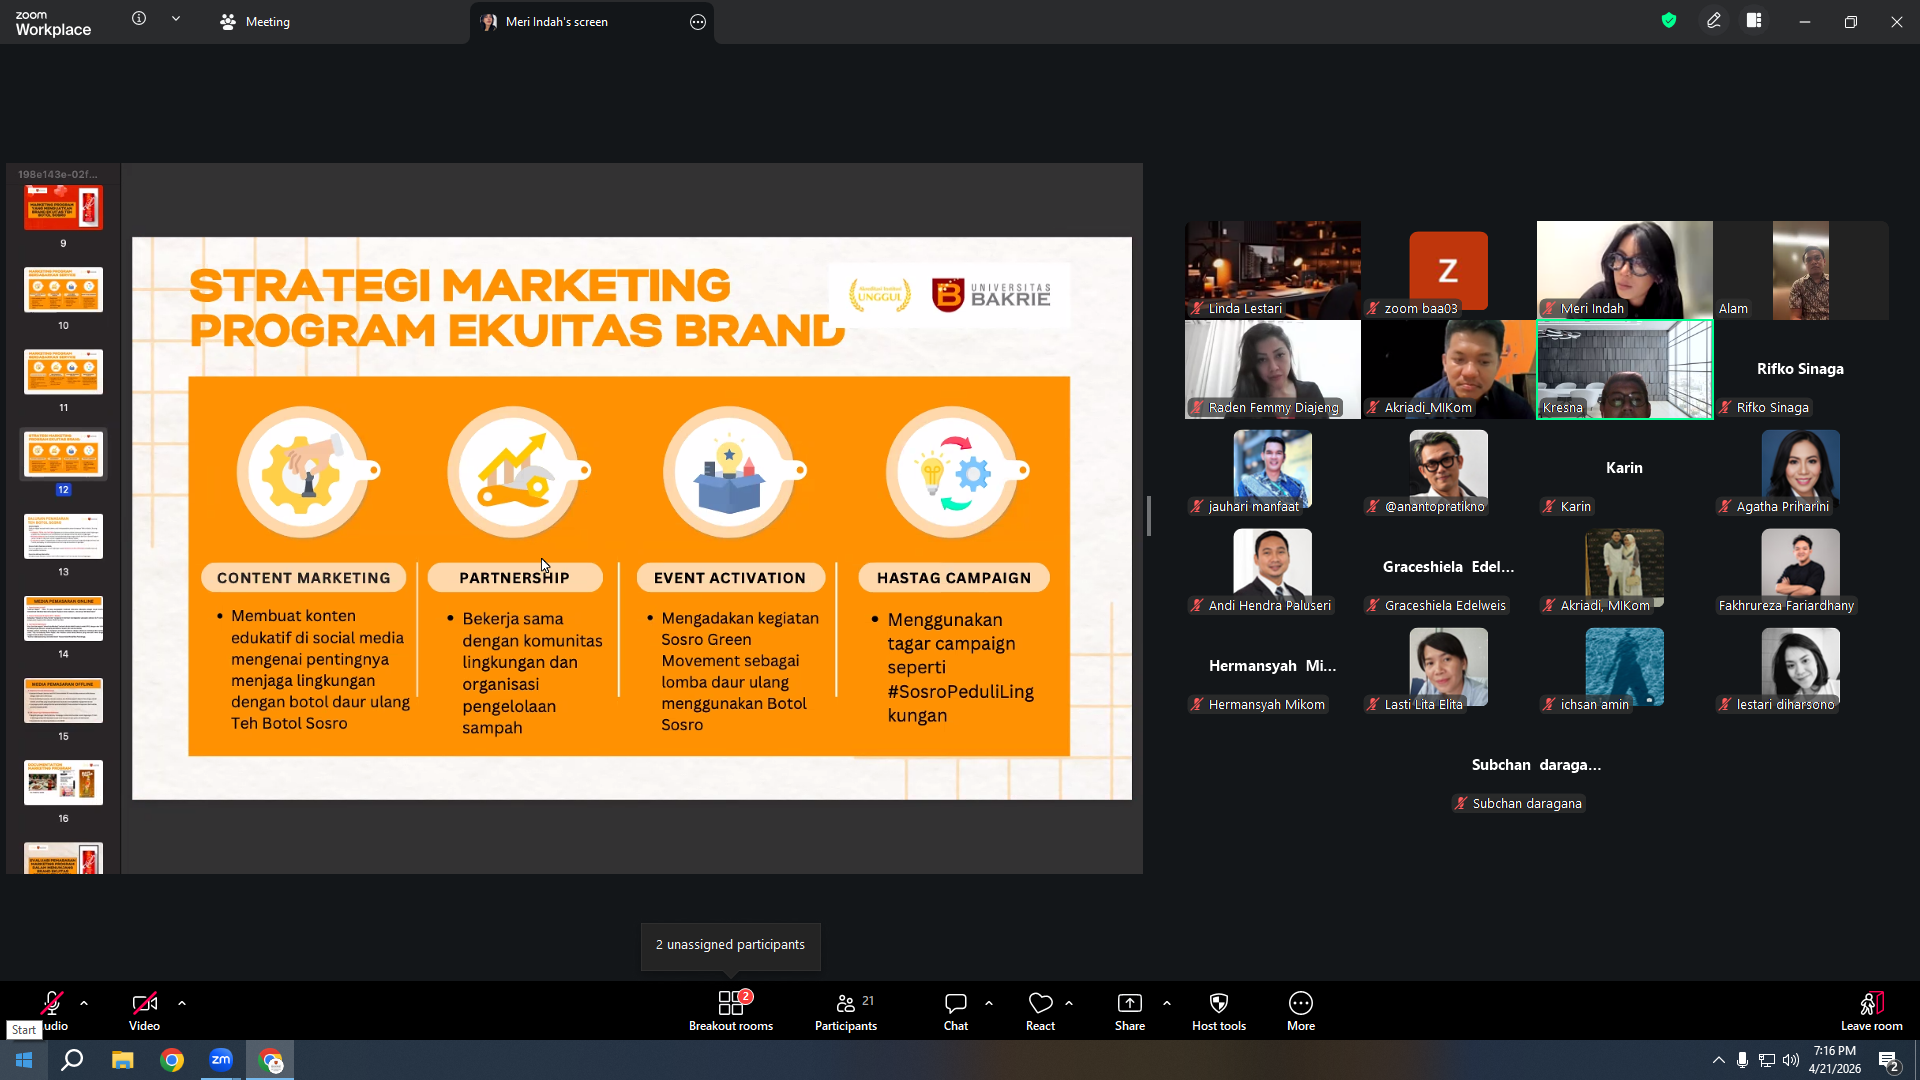Open Windows Start menu
The height and width of the screenshot is (1080, 1920).
coord(24,1060)
